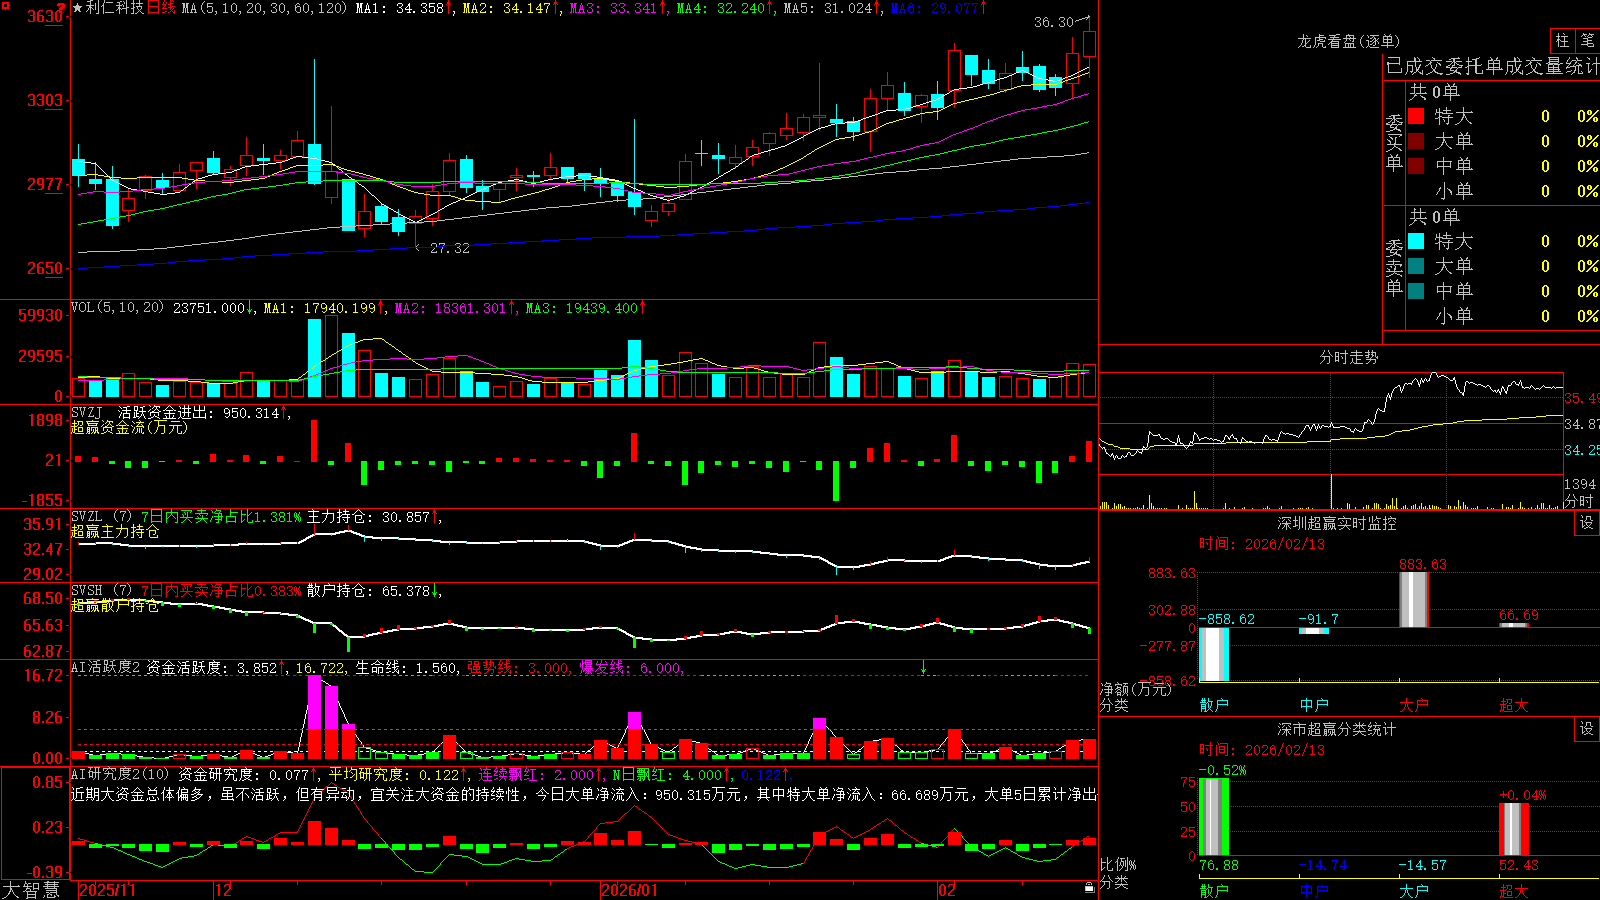Image resolution: width=1600 pixels, height=900 pixels.
Task: Click the -858.62 散户 net amount bar
Action: point(1214,654)
